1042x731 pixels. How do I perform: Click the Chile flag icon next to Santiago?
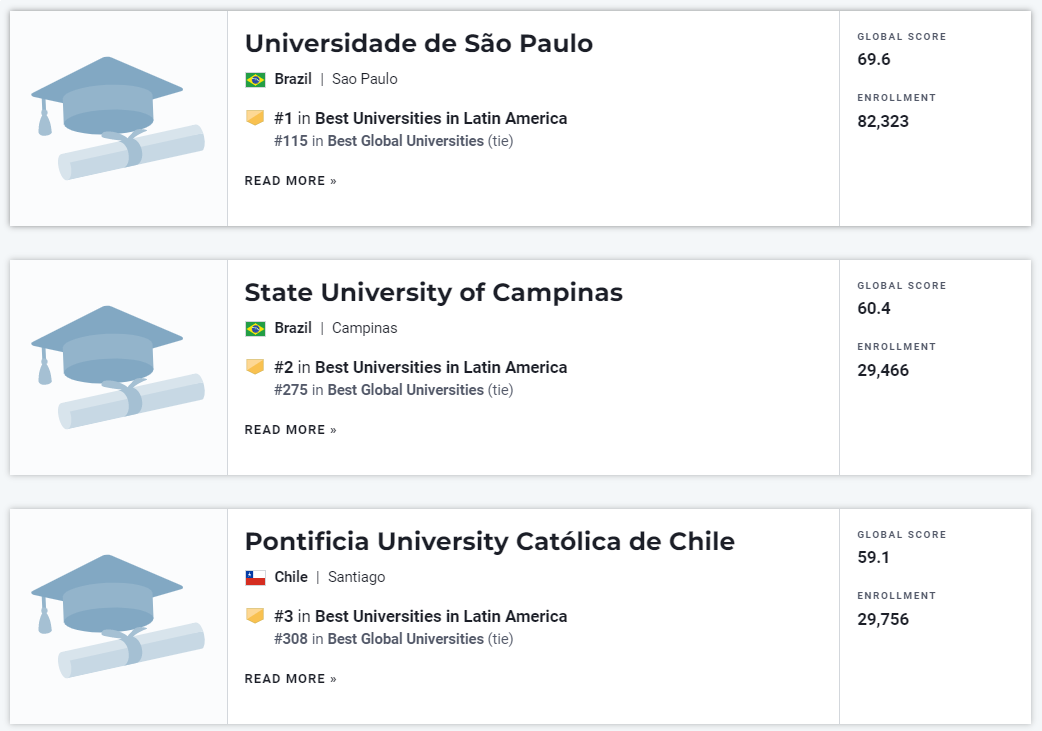(255, 578)
